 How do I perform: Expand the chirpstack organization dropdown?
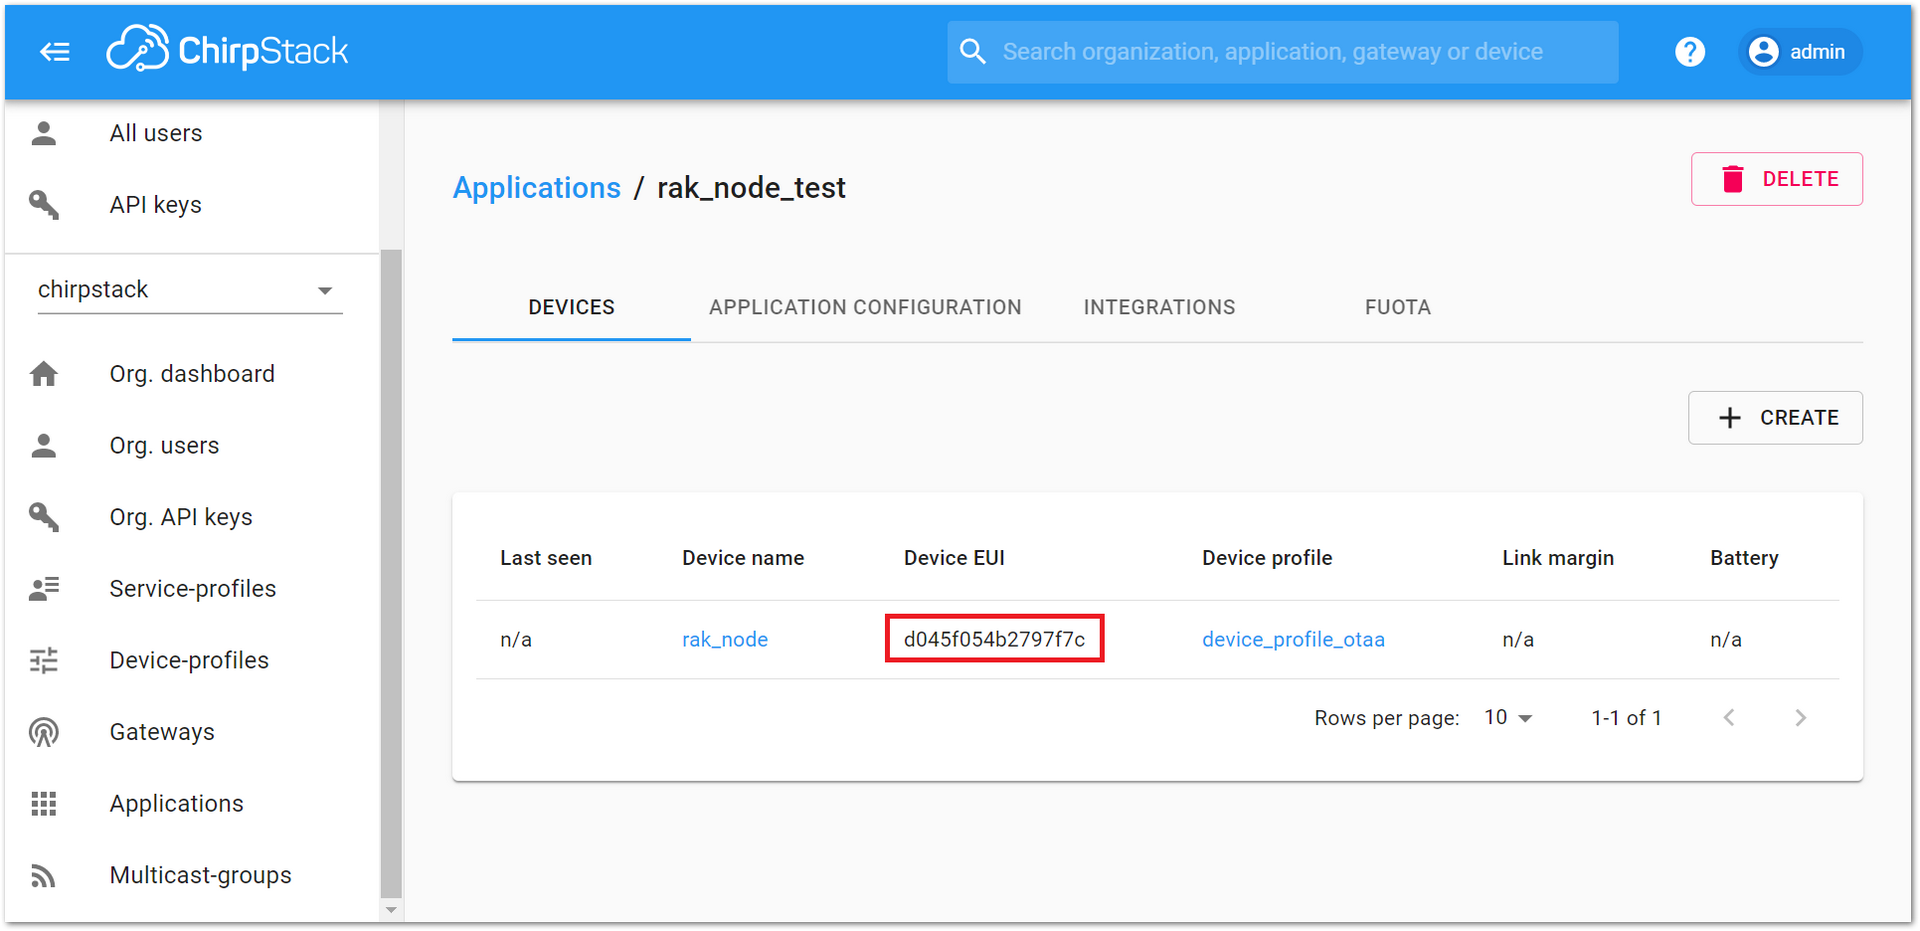click(190, 290)
